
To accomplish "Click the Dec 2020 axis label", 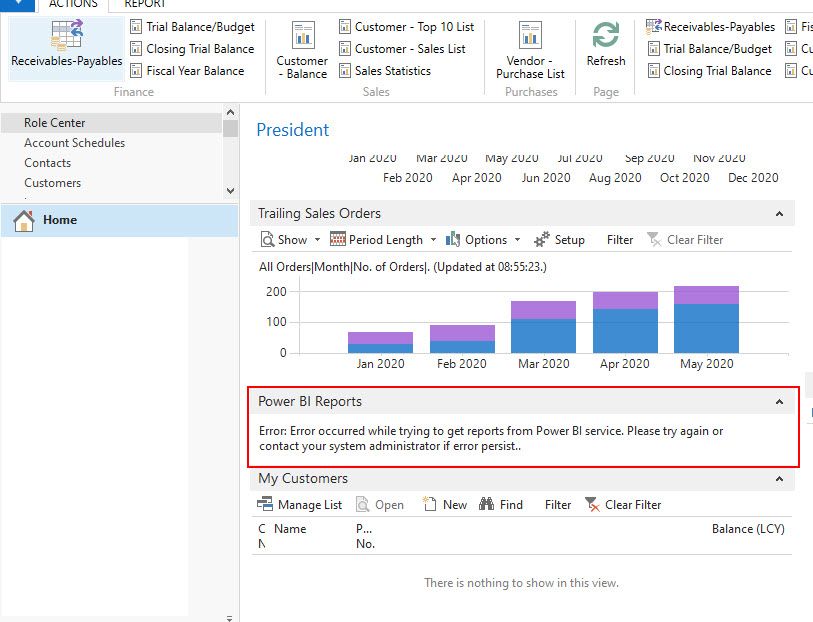I will click(x=753, y=178).
